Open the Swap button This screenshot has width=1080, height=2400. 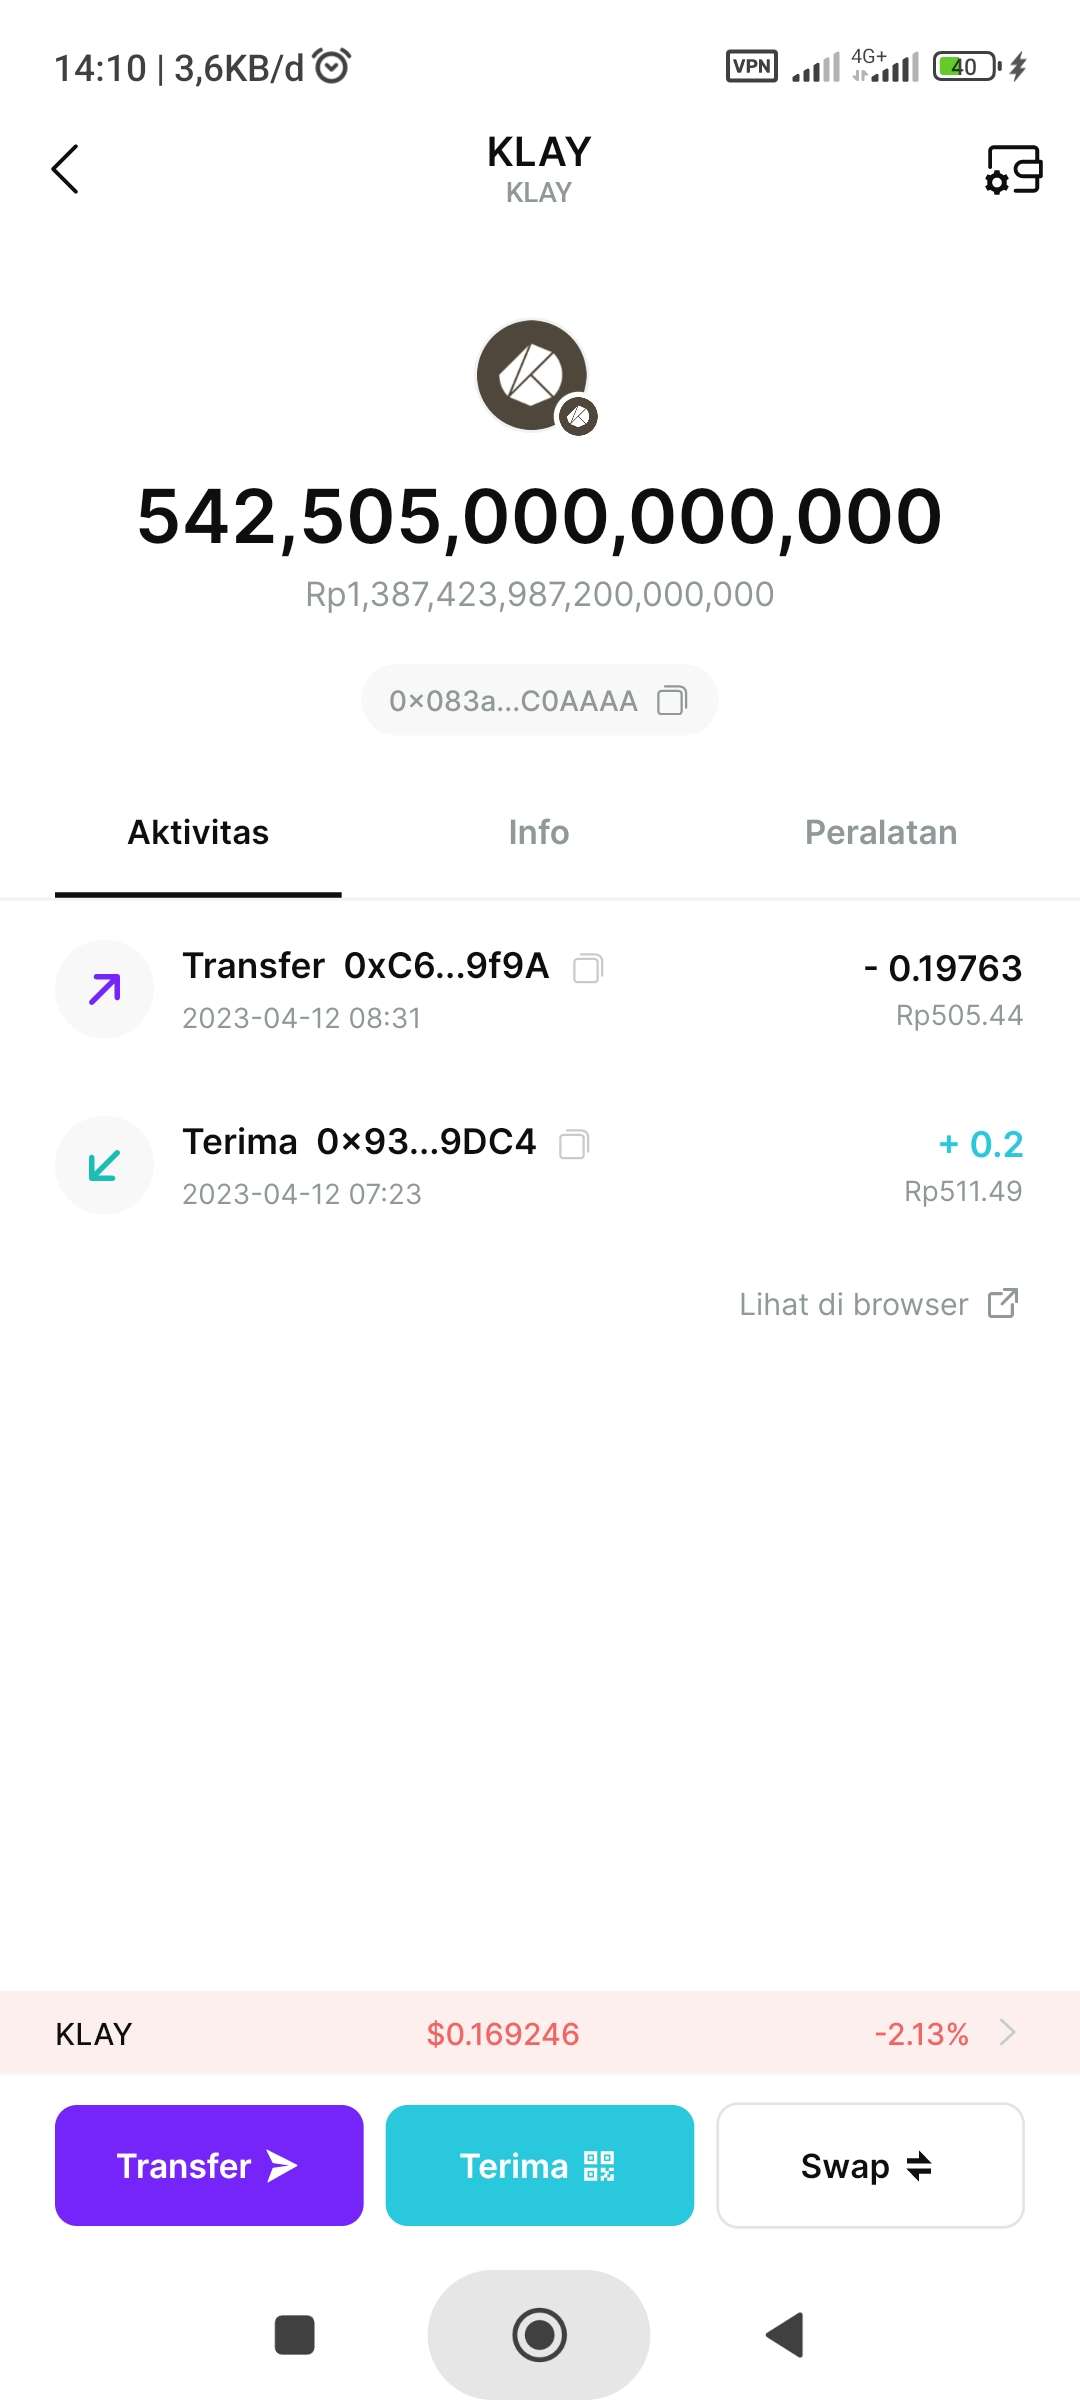click(x=870, y=2165)
